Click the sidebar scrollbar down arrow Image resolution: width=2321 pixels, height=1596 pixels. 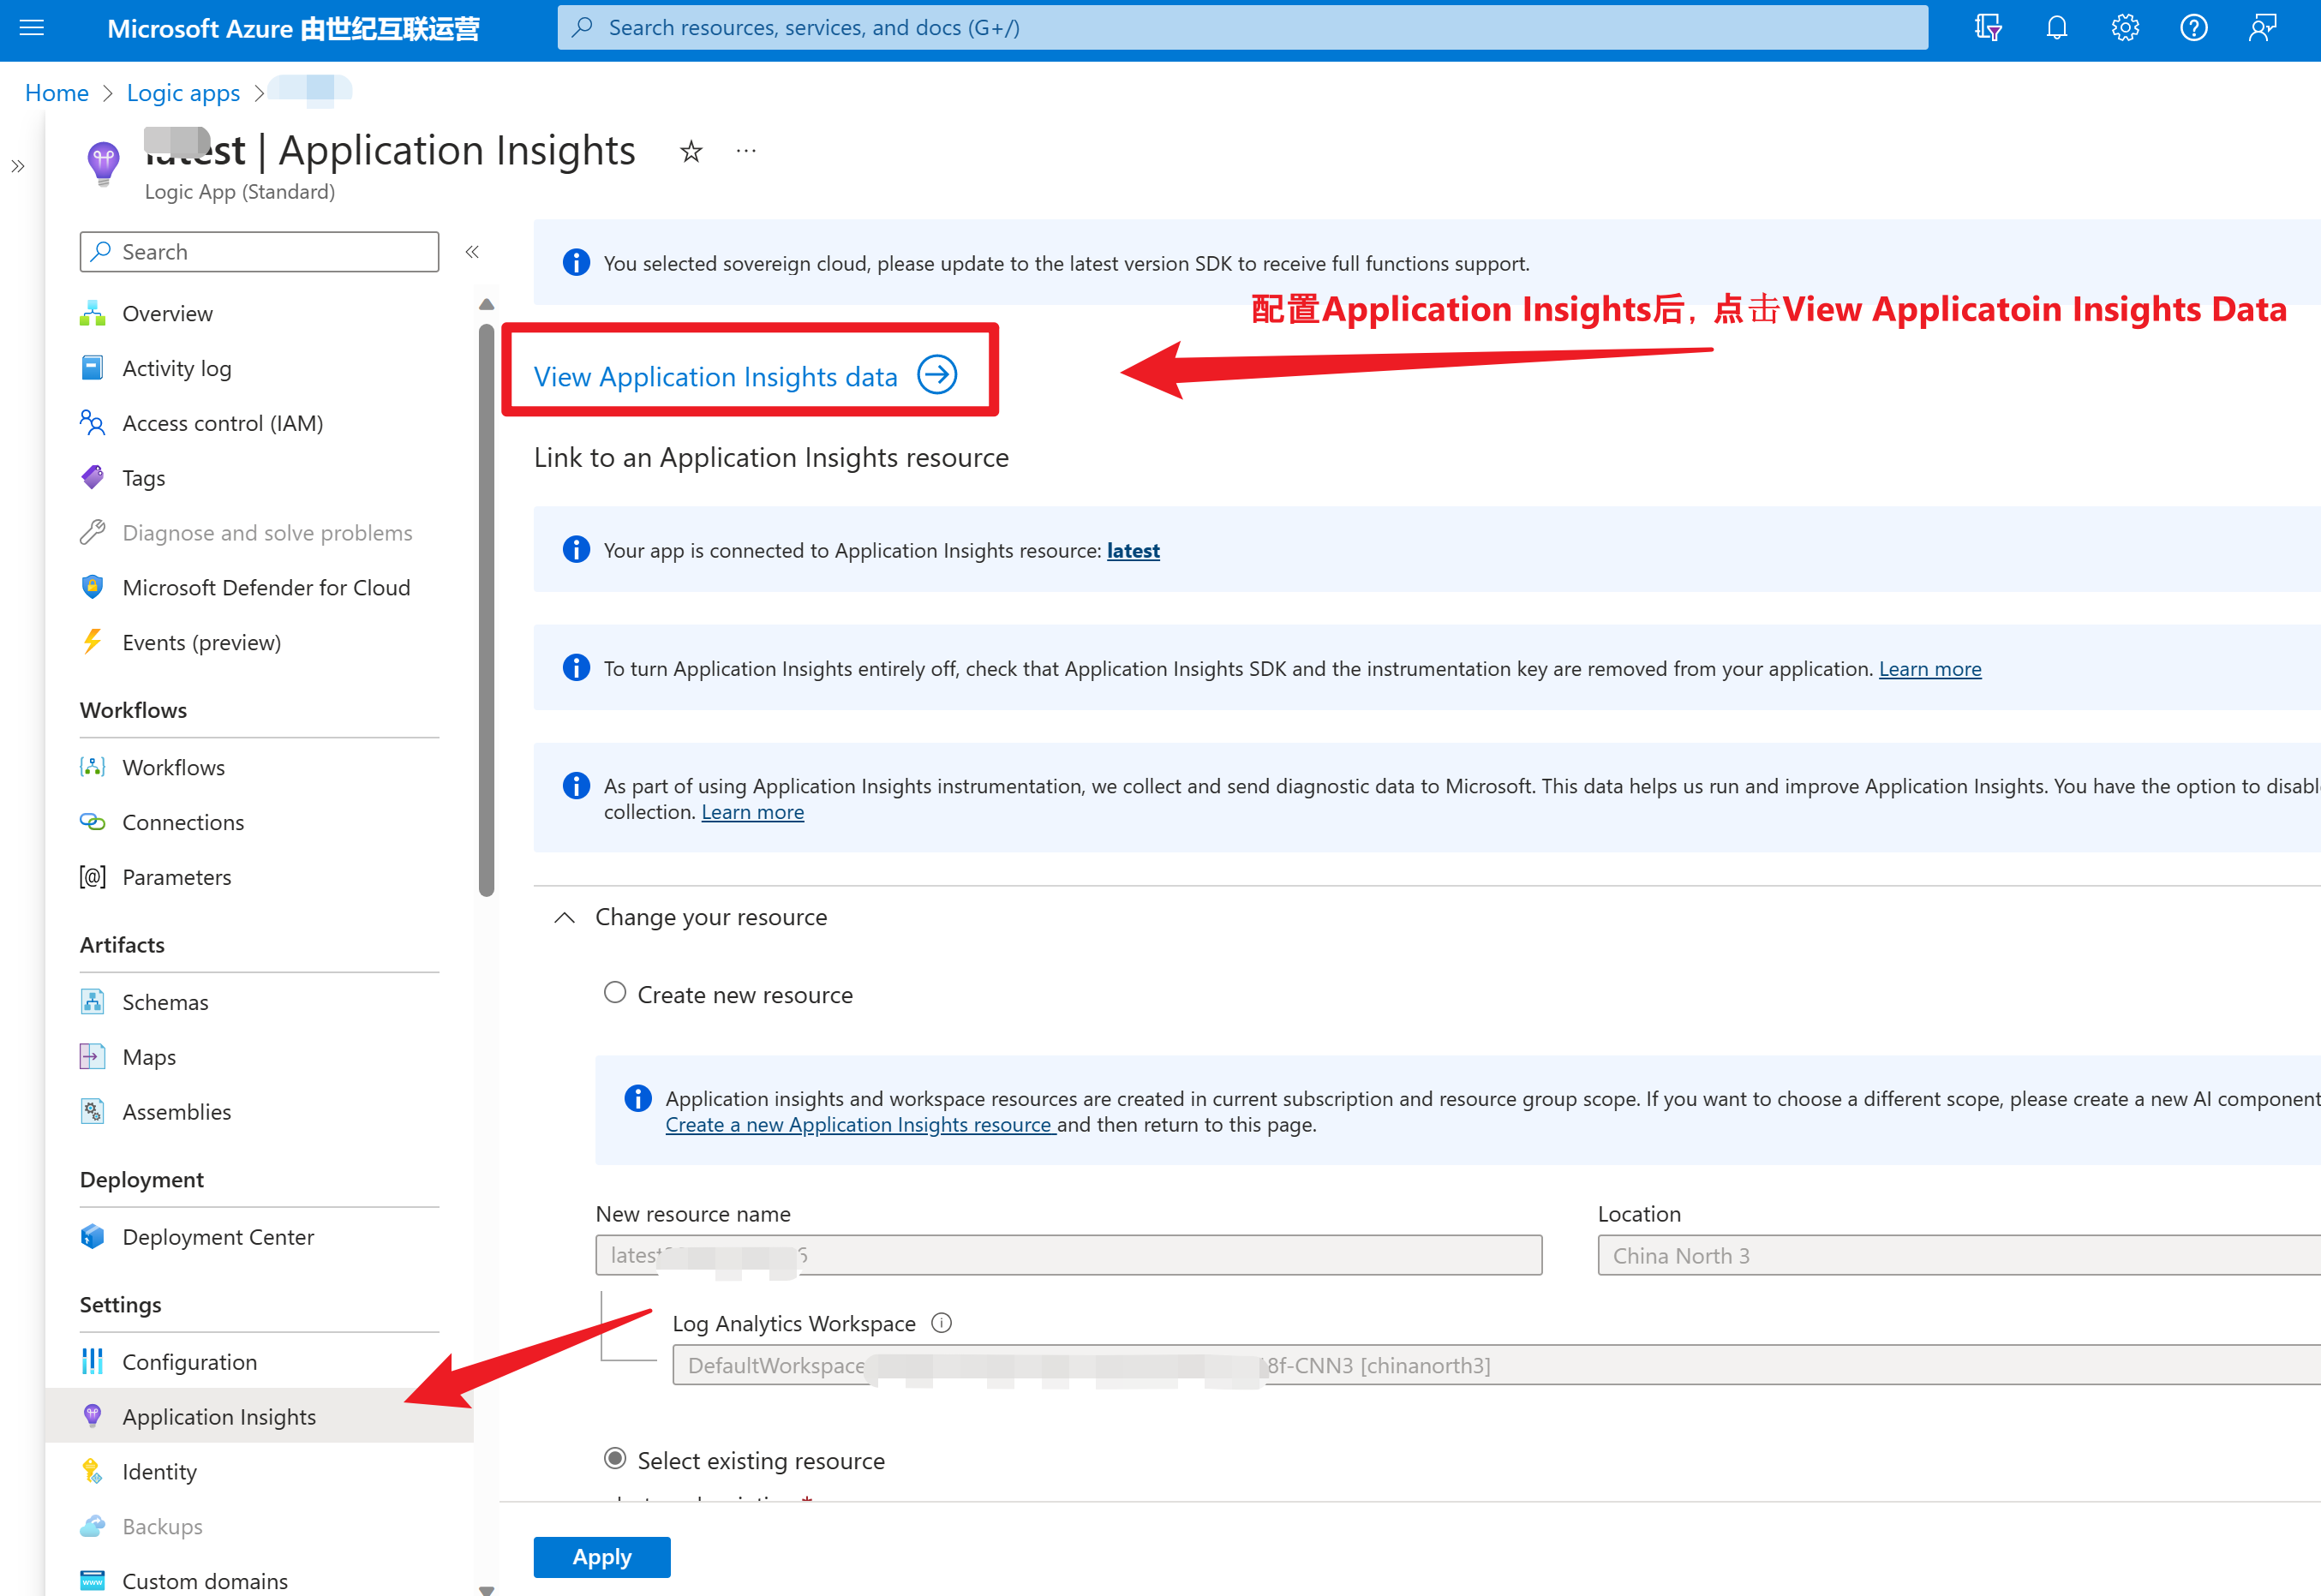coord(486,1588)
